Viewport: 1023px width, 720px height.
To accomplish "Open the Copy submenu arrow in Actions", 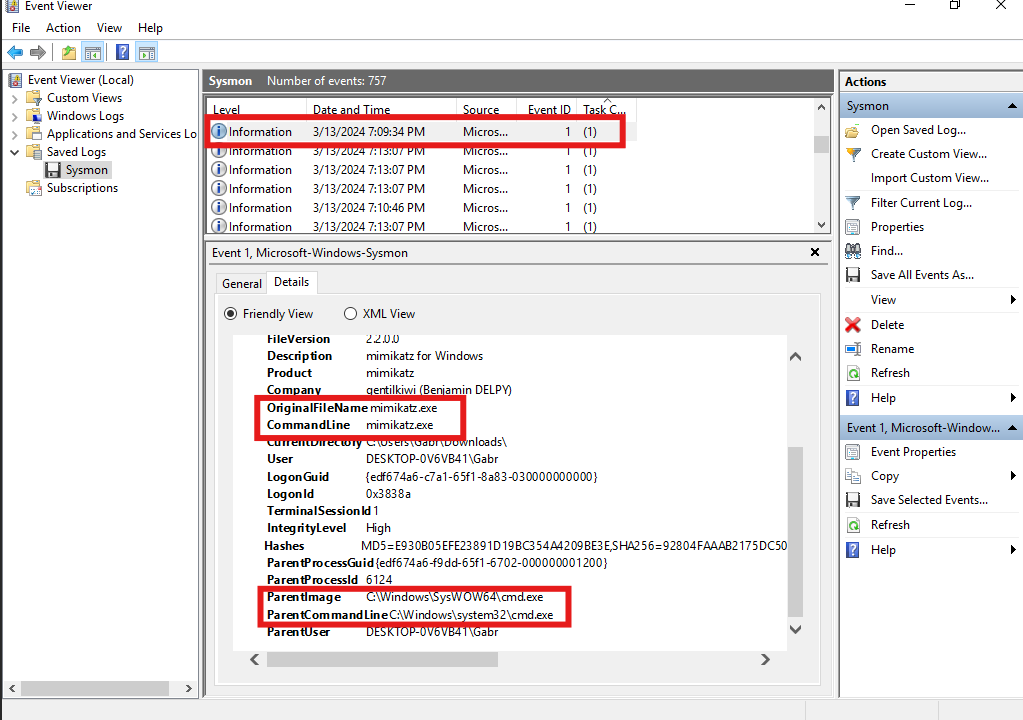I will click(1013, 475).
